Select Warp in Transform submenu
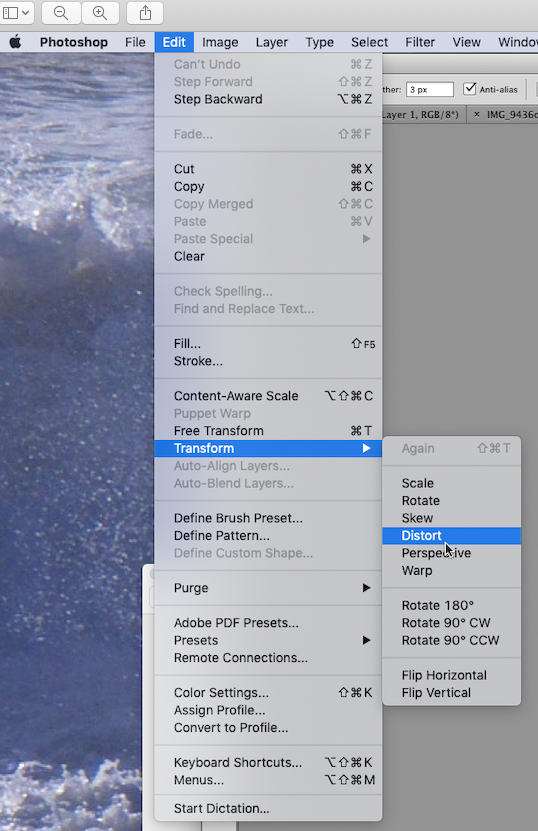This screenshot has width=538, height=831. 452,571
